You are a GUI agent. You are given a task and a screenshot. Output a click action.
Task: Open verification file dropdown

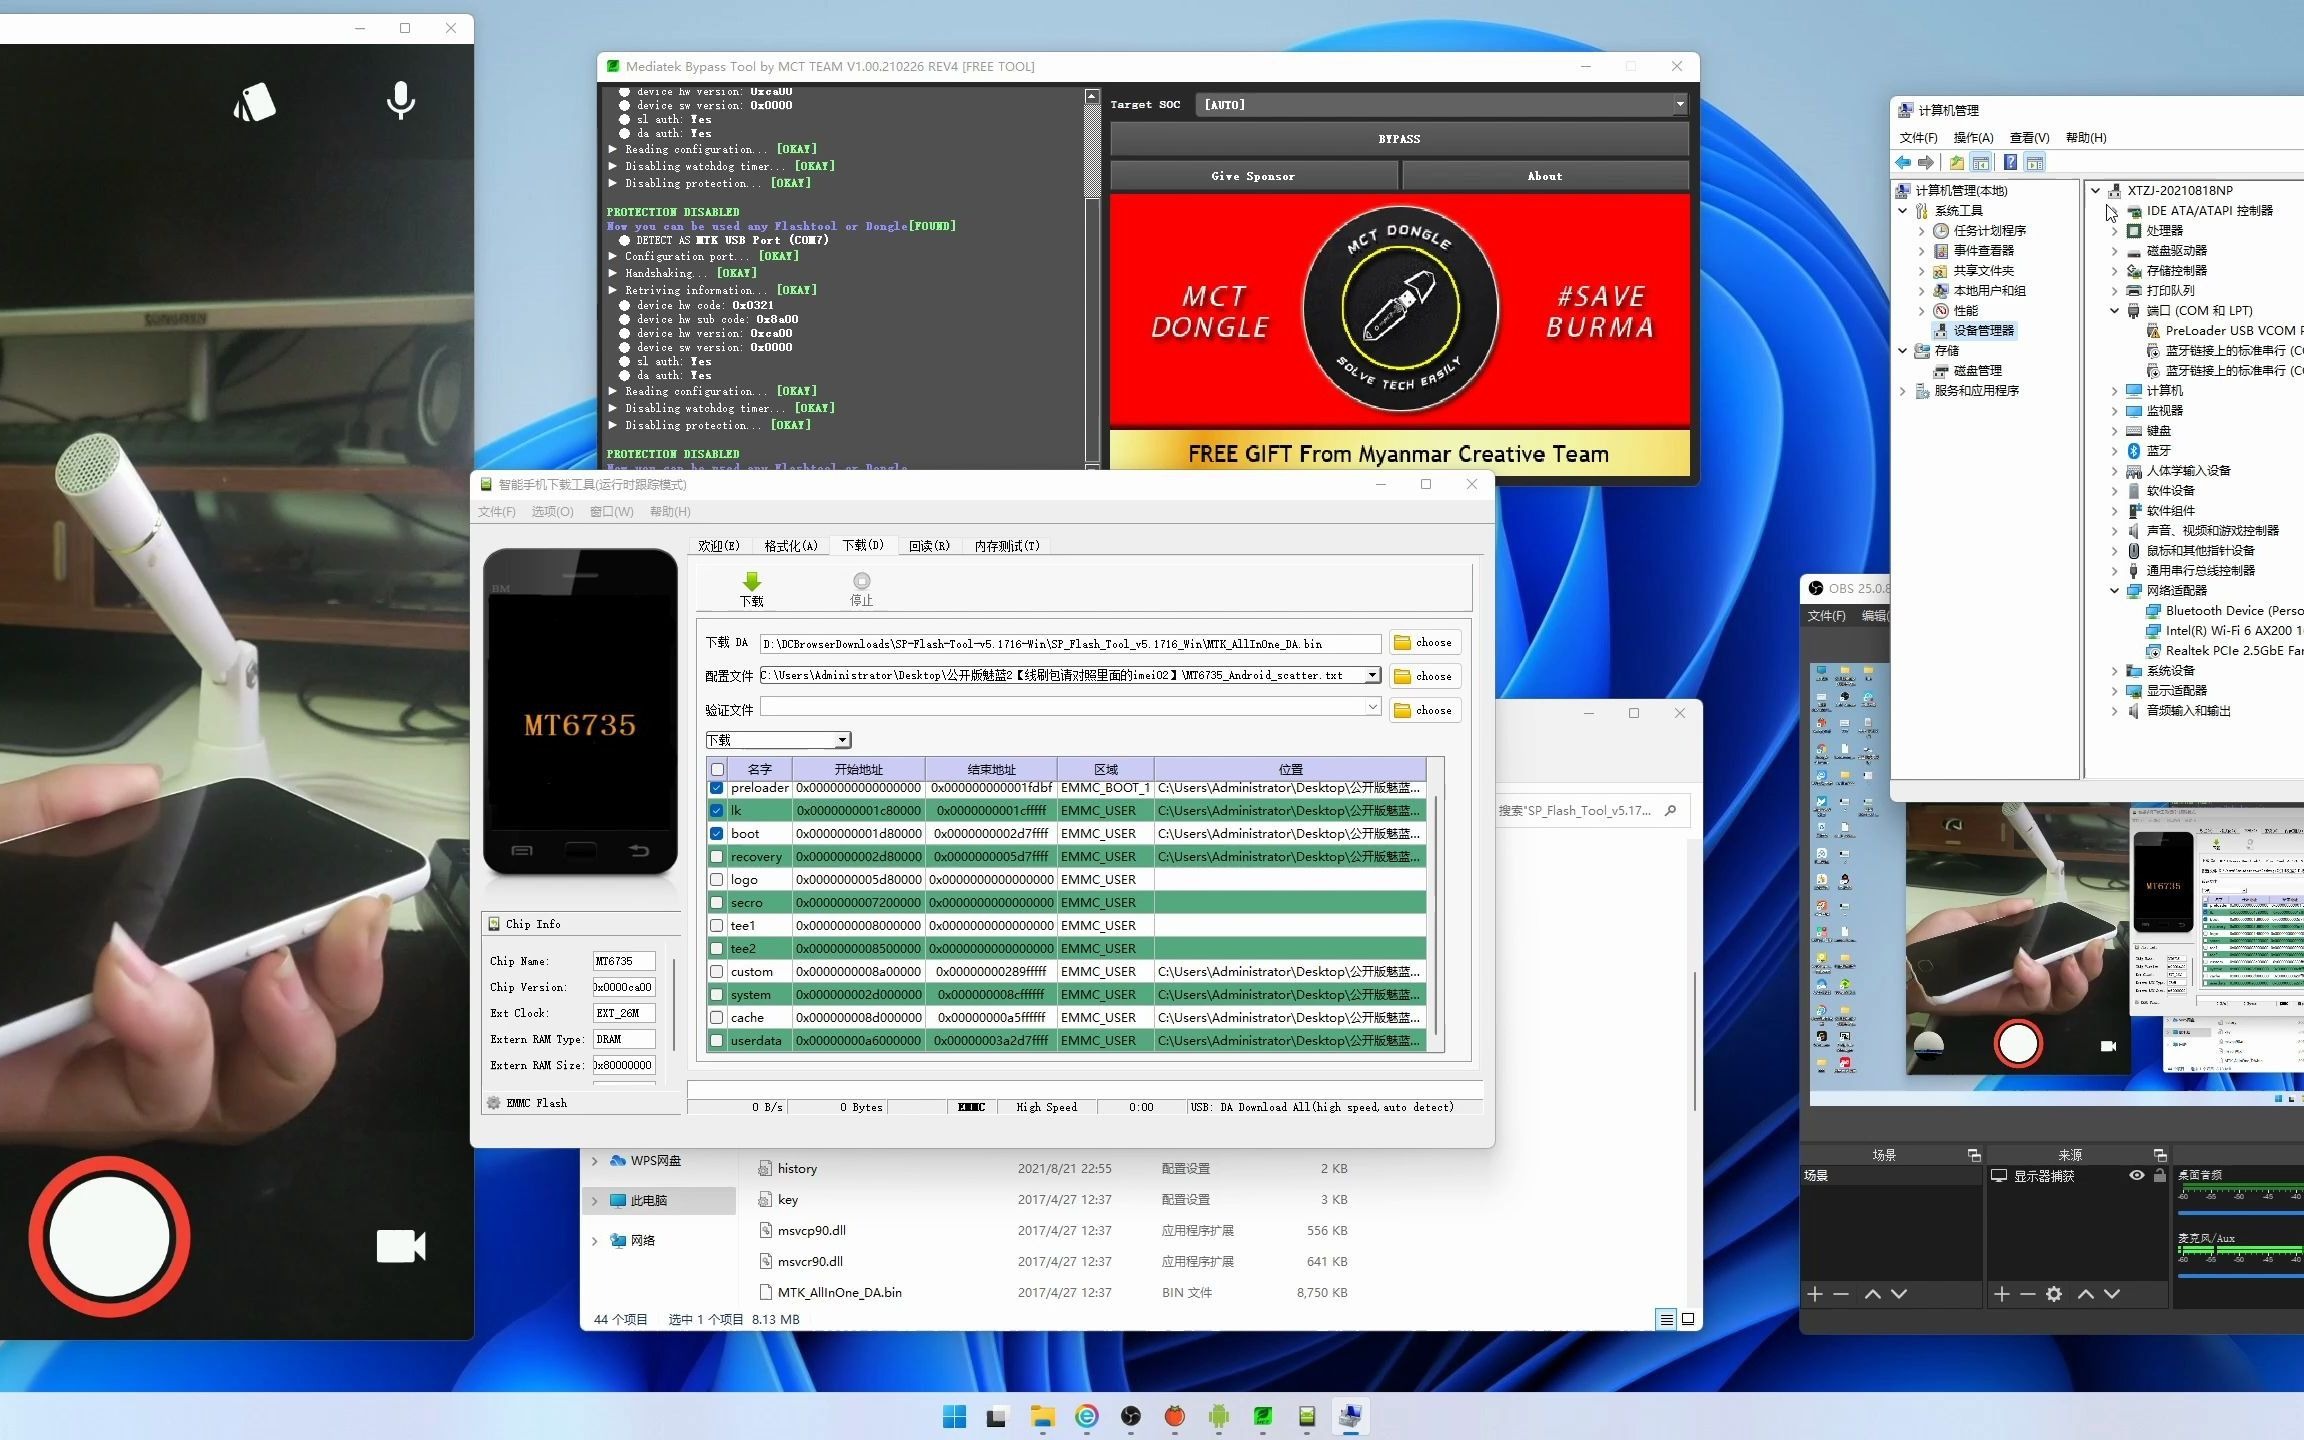pos(1373,707)
